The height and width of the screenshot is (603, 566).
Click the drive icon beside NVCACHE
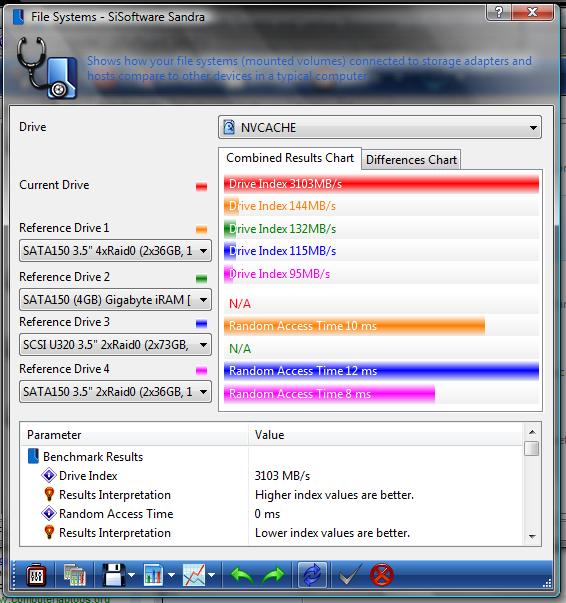[229, 127]
